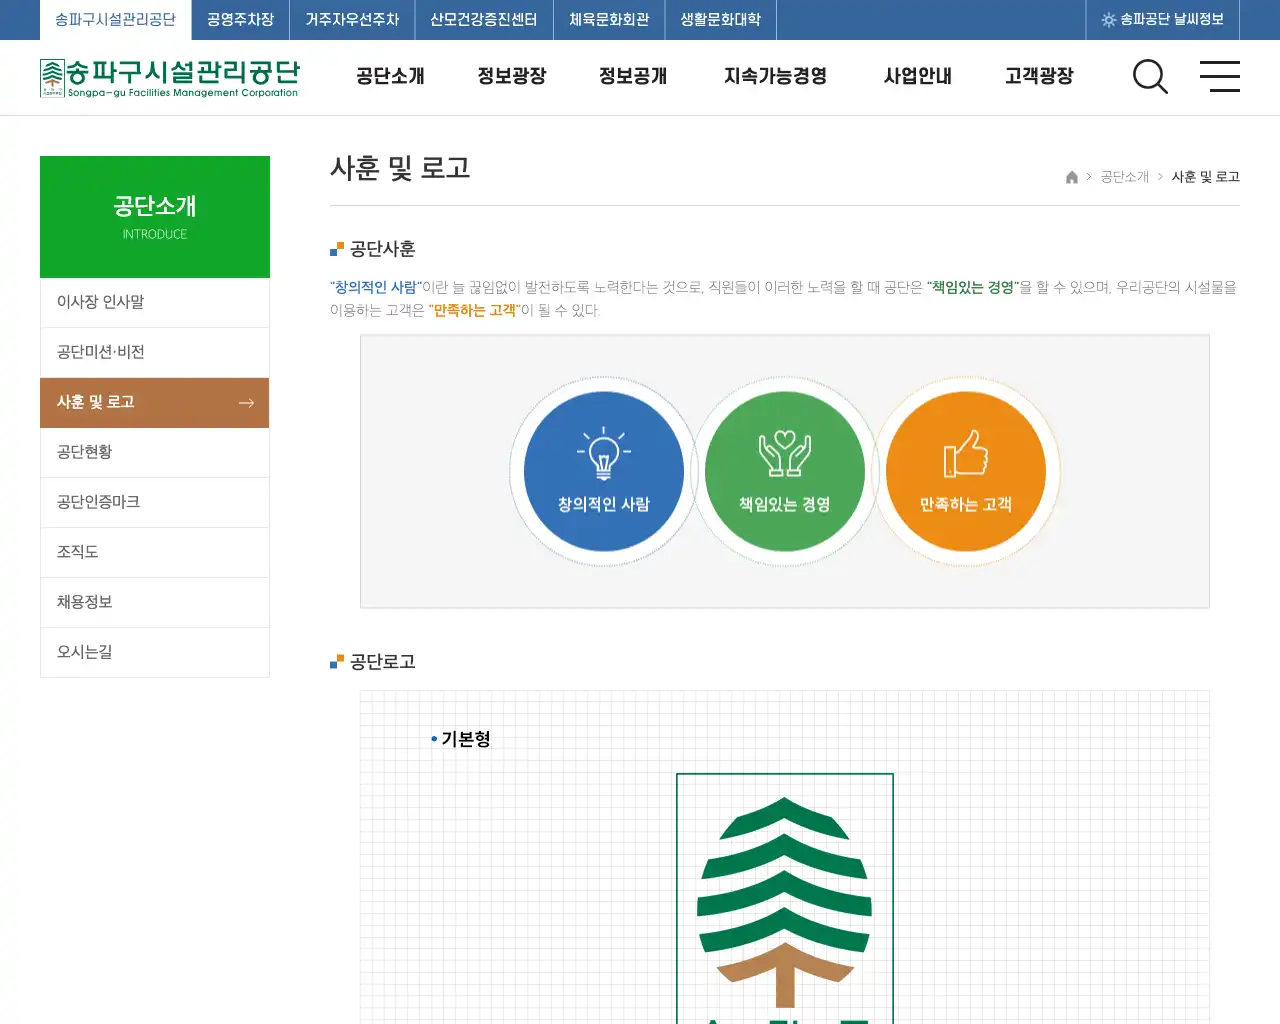1280x1024 pixels.
Task: Expand the 공단소개 main menu
Action: [x=390, y=76]
